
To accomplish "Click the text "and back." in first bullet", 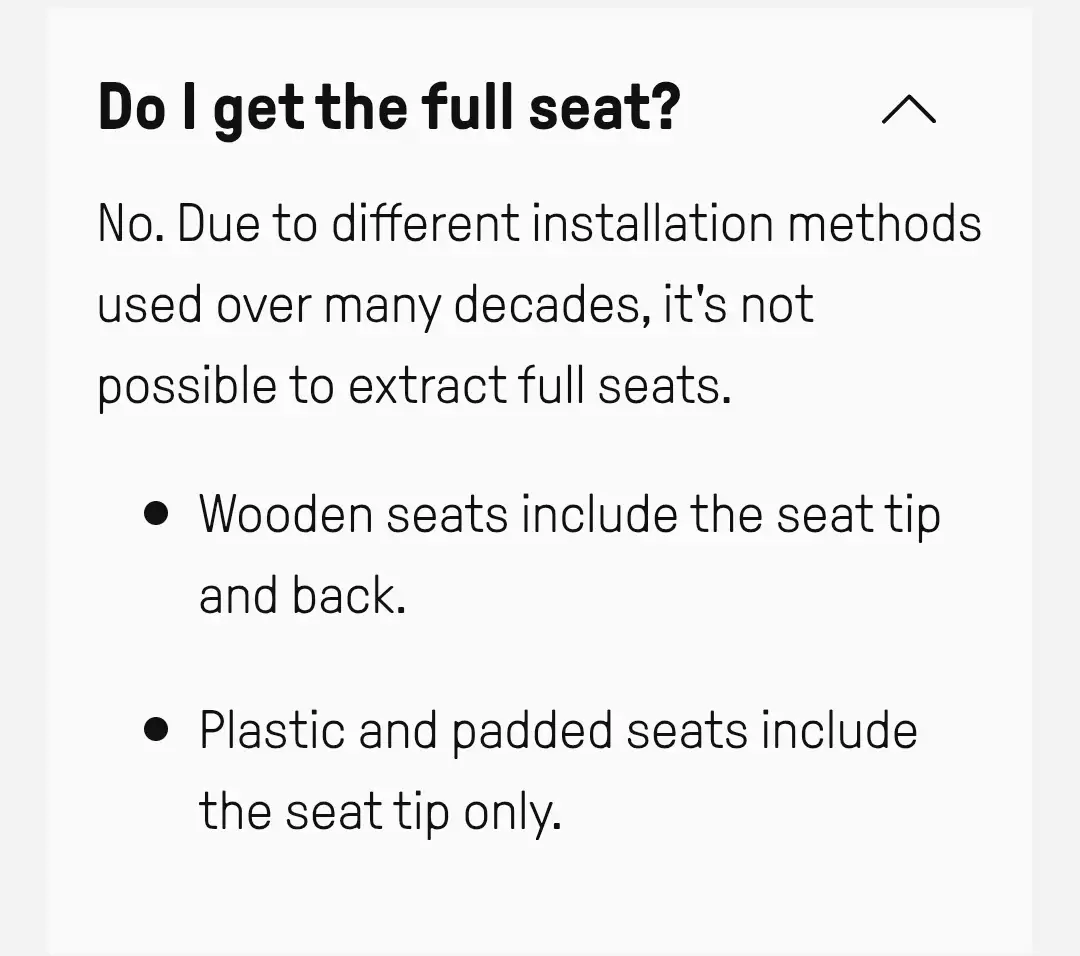I will coord(302,597).
